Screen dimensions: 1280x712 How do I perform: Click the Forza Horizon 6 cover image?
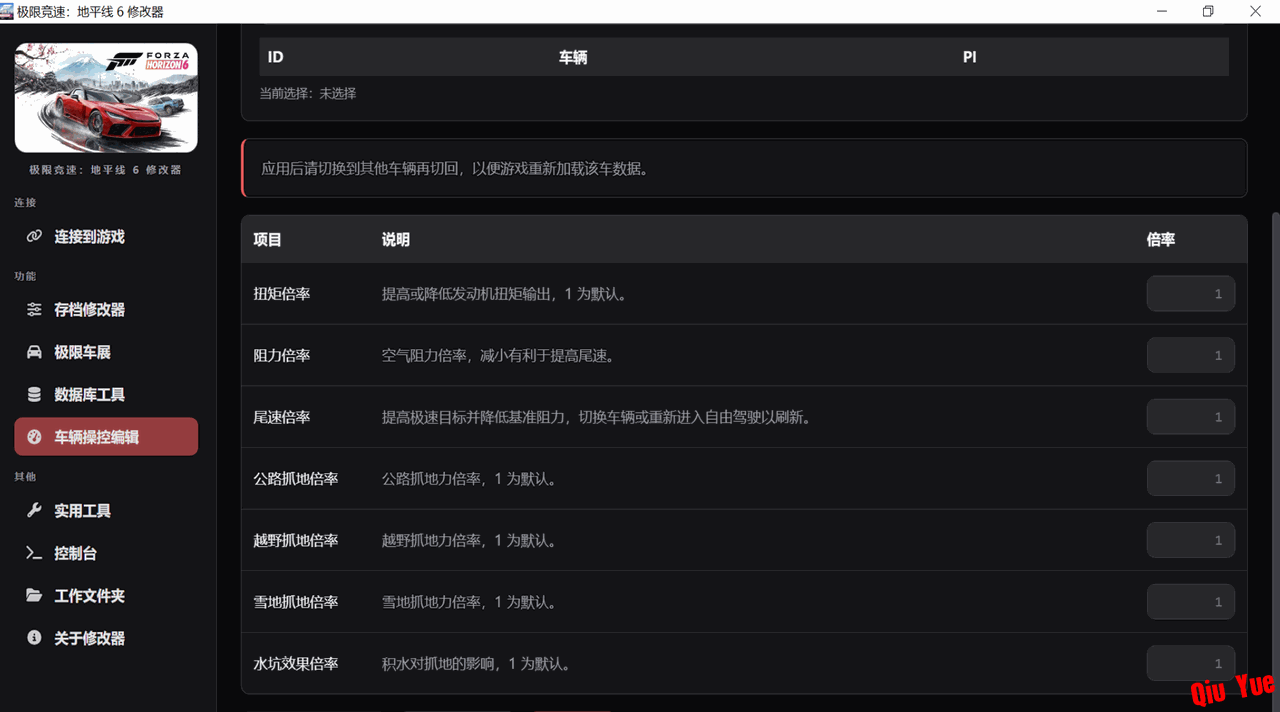(106, 98)
